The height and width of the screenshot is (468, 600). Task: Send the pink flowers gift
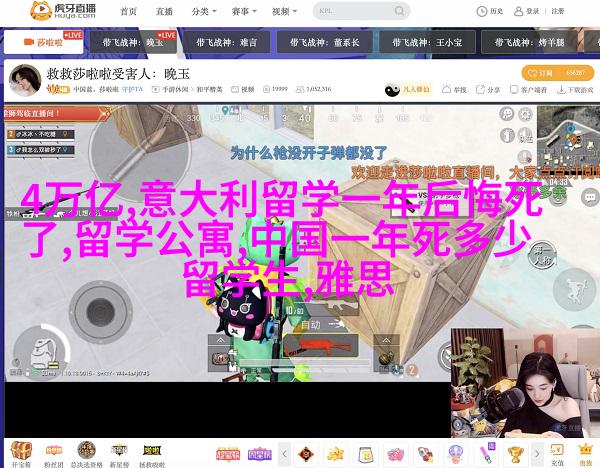click(396, 454)
